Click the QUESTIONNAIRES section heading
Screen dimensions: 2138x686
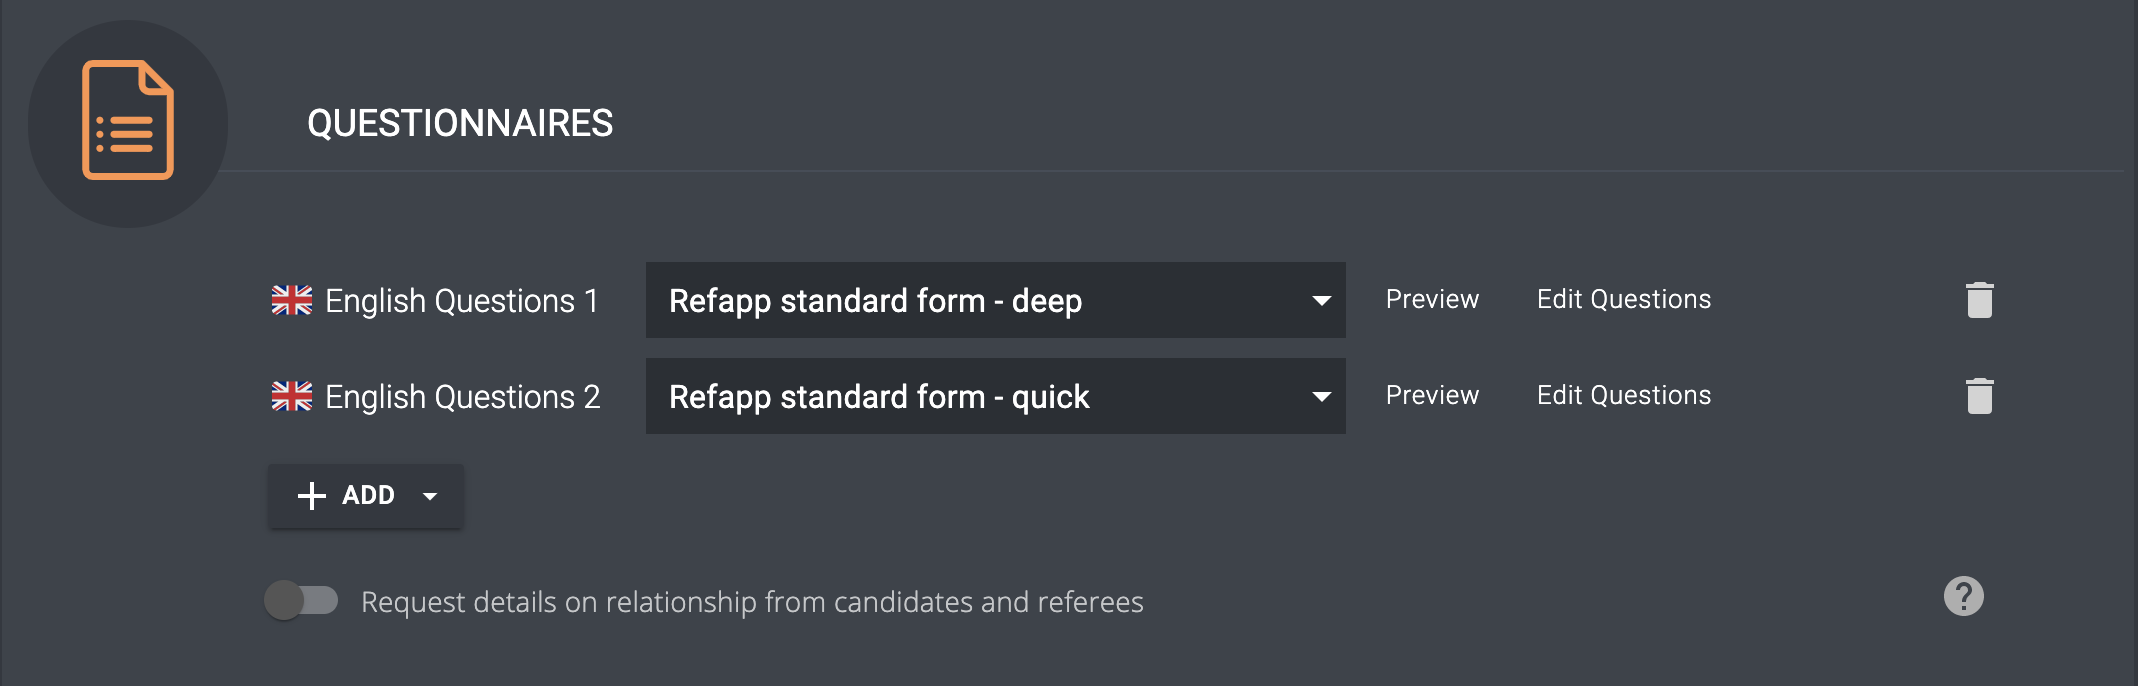[460, 123]
